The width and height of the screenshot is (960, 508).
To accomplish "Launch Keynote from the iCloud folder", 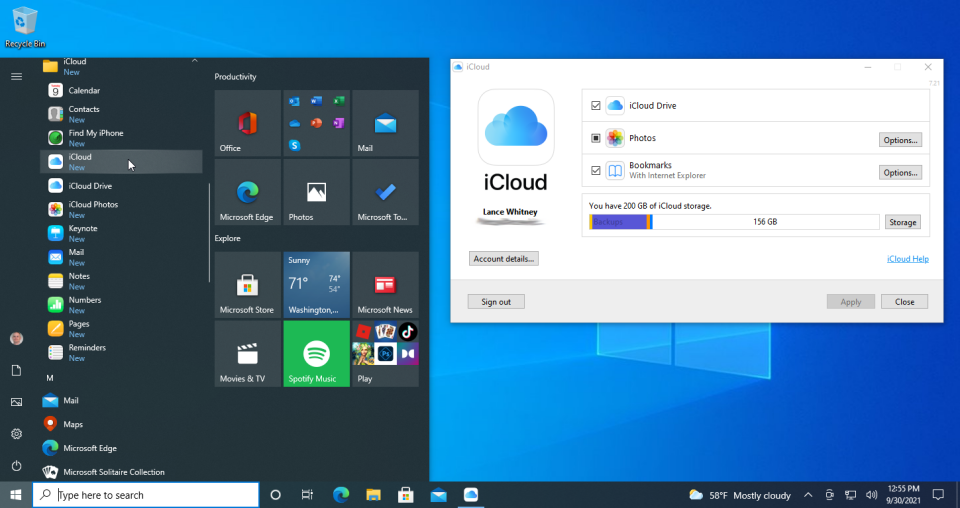I will pyautogui.click(x=121, y=233).
